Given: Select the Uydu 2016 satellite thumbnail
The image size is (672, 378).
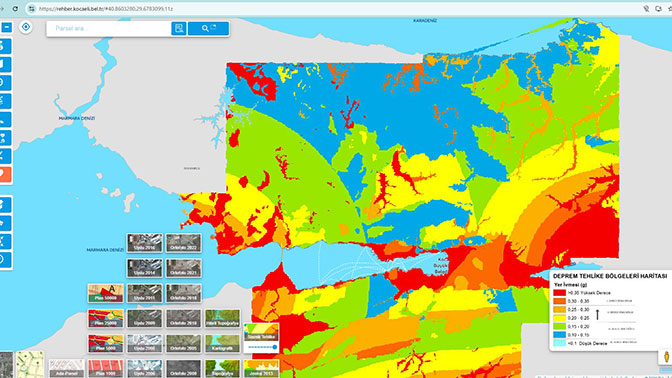Looking at the screenshot, I should (144, 243).
